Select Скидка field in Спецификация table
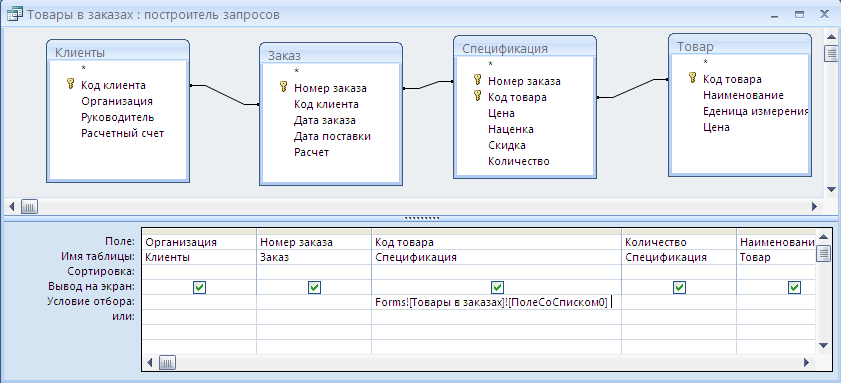 coord(507,145)
